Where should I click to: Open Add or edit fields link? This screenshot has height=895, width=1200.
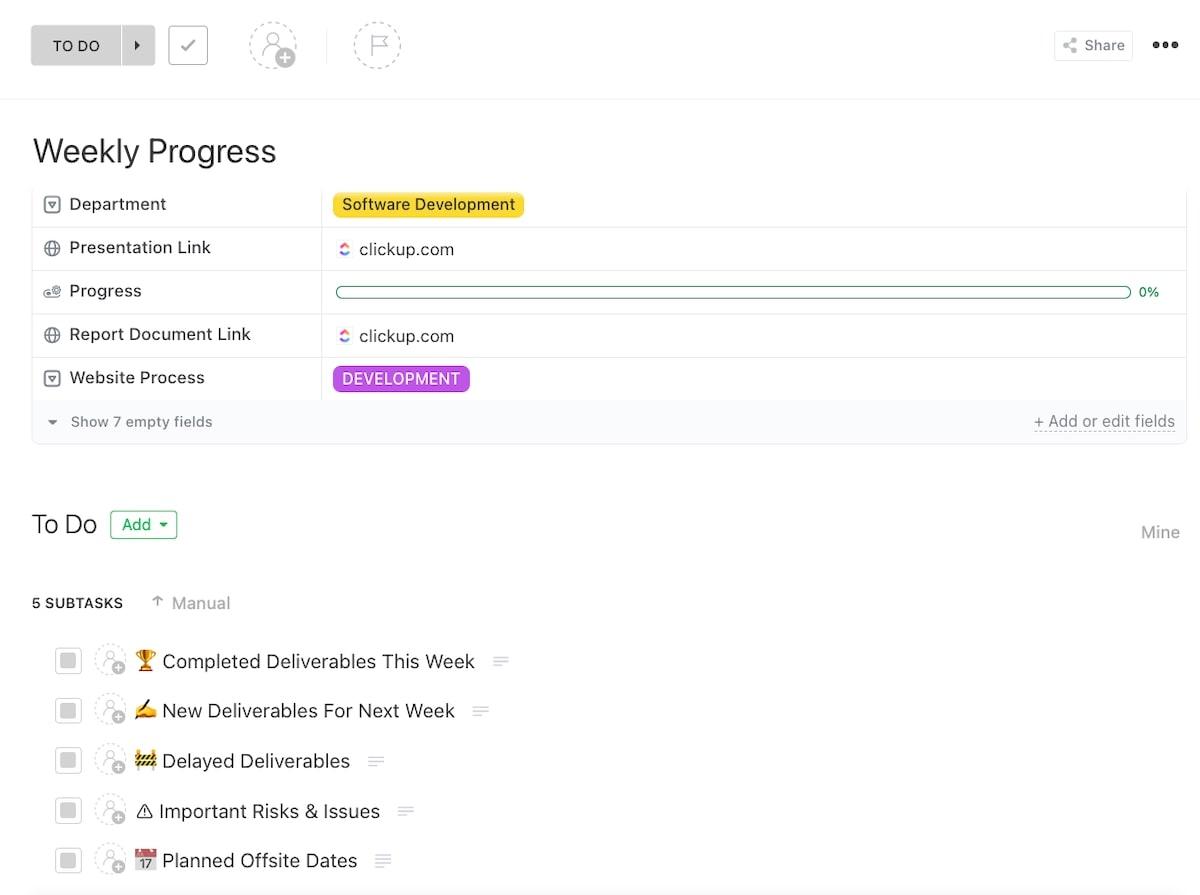[1104, 422]
